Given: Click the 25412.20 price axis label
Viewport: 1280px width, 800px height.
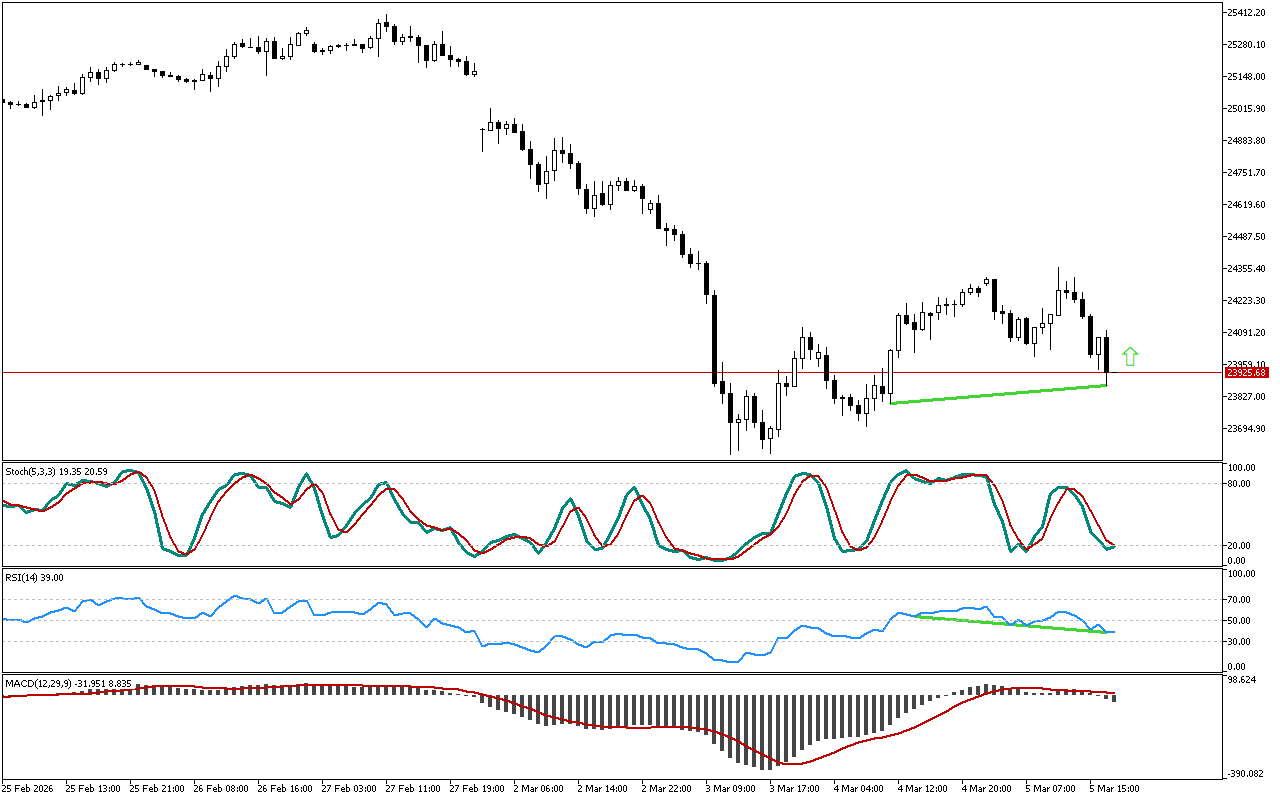Looking at the screenshot, I should [1247, 13].
